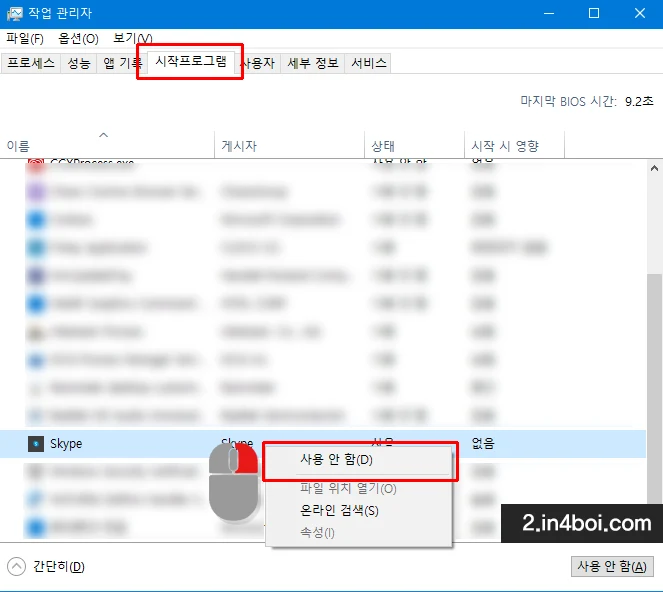Choose 사용 안 함(D) in context menu
Viewport: 663px width, 592px height.
(x=358, y=460)
